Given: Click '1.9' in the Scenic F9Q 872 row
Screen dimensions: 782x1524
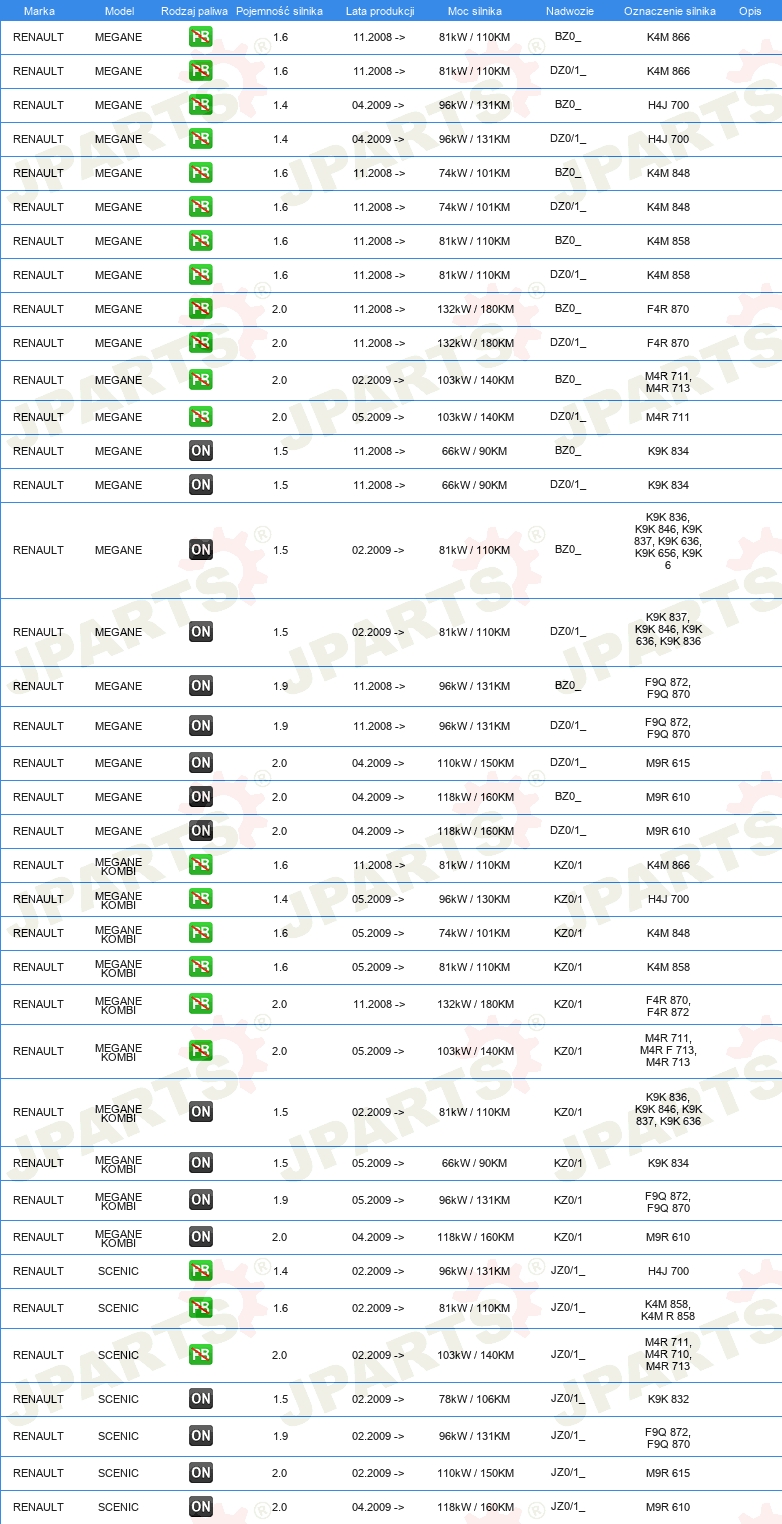Looking at the screenshot, I should tap(280, 1436).
